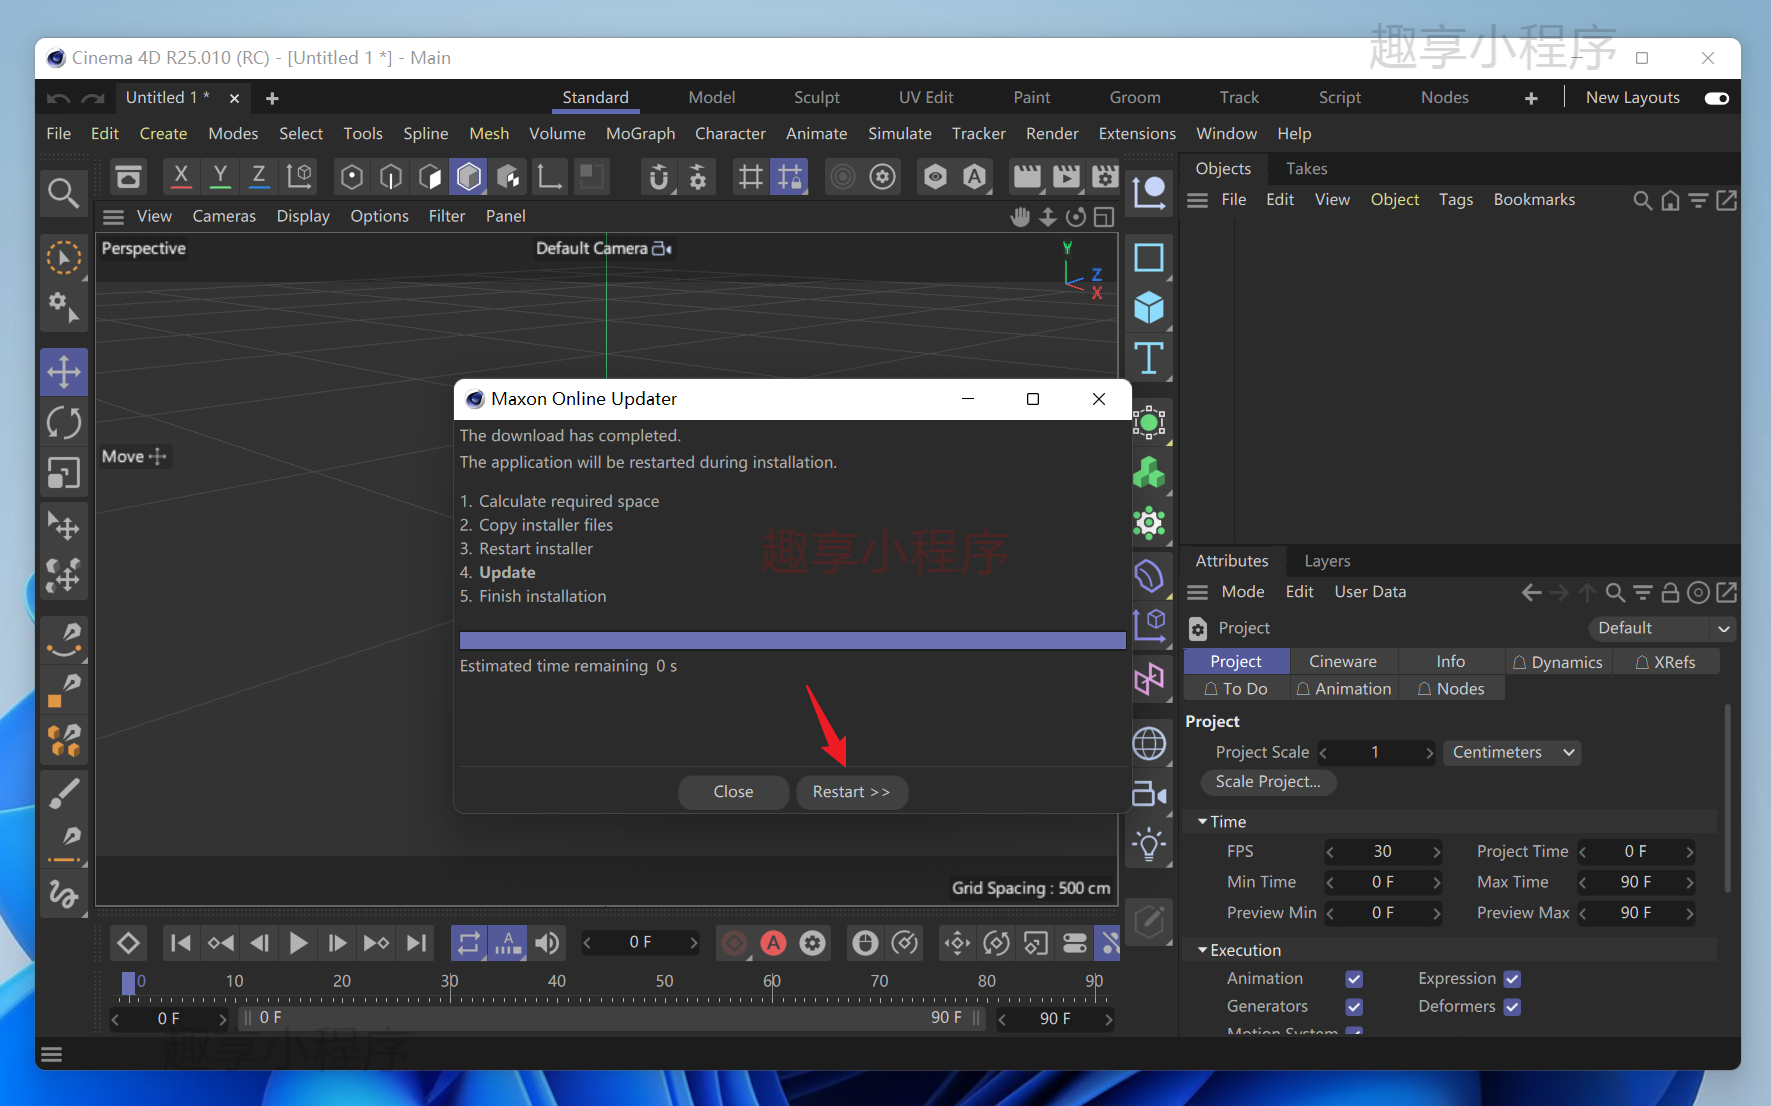Open viewport Cameras menu
Viewport: 1771px width, 1106px height.
pyautogui.click(x=224, y=216)
